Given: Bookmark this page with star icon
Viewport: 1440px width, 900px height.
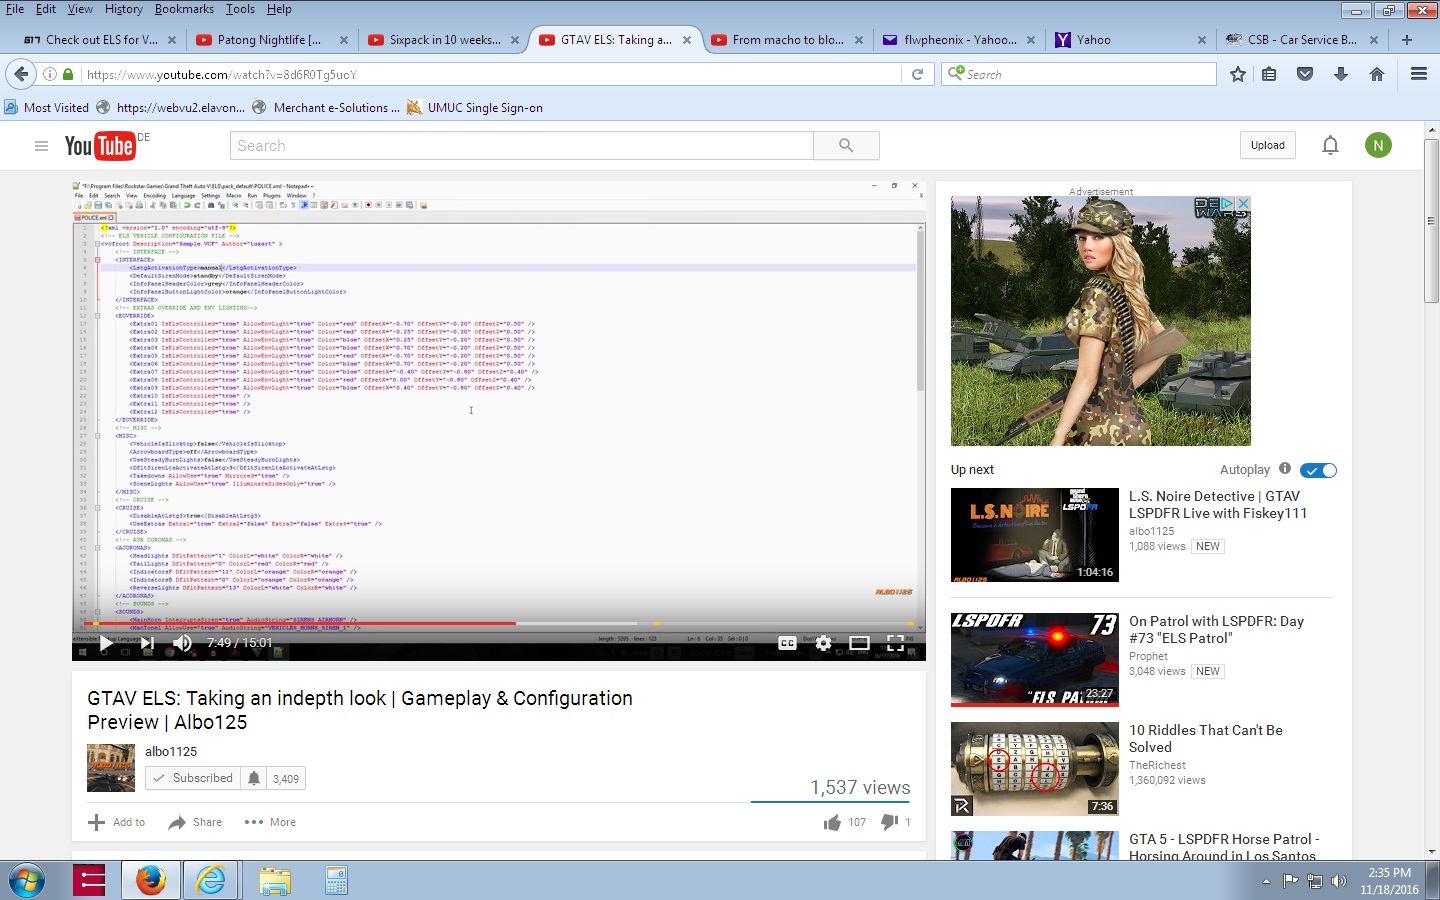Looking at the screenshot, I should click(1238, 74).
